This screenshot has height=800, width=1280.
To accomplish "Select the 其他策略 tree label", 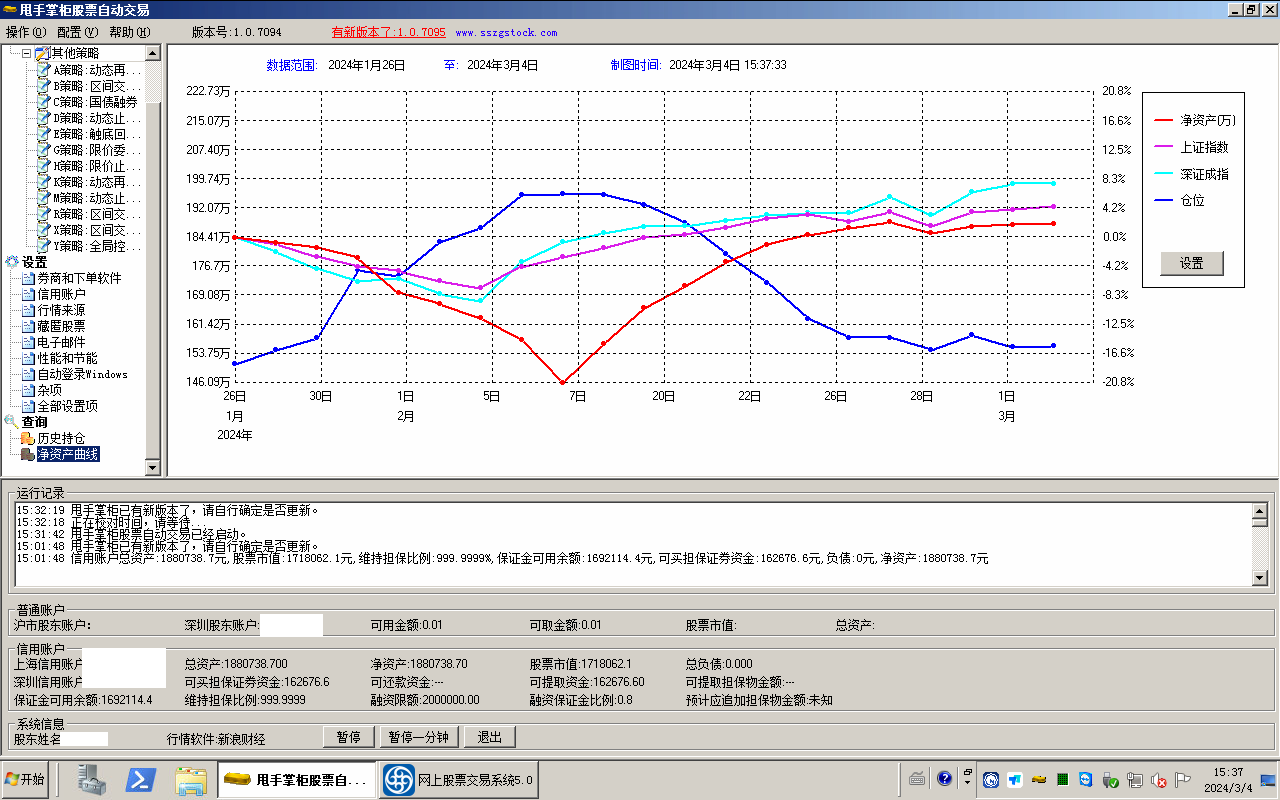I will point(75,54).
